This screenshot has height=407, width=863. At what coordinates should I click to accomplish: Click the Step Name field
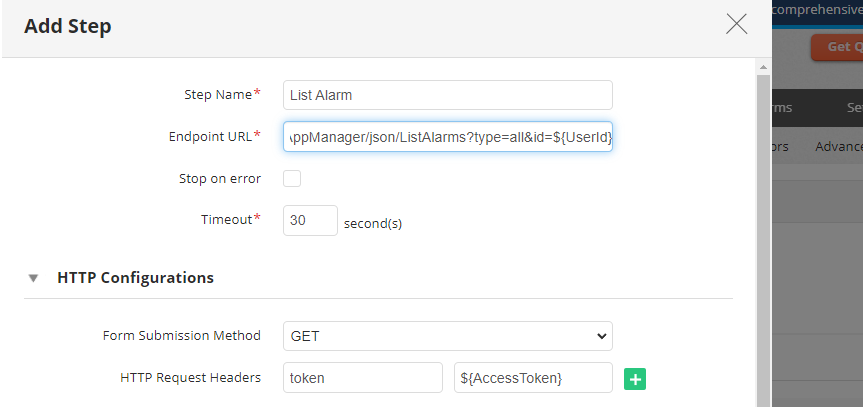coord(447,95)
